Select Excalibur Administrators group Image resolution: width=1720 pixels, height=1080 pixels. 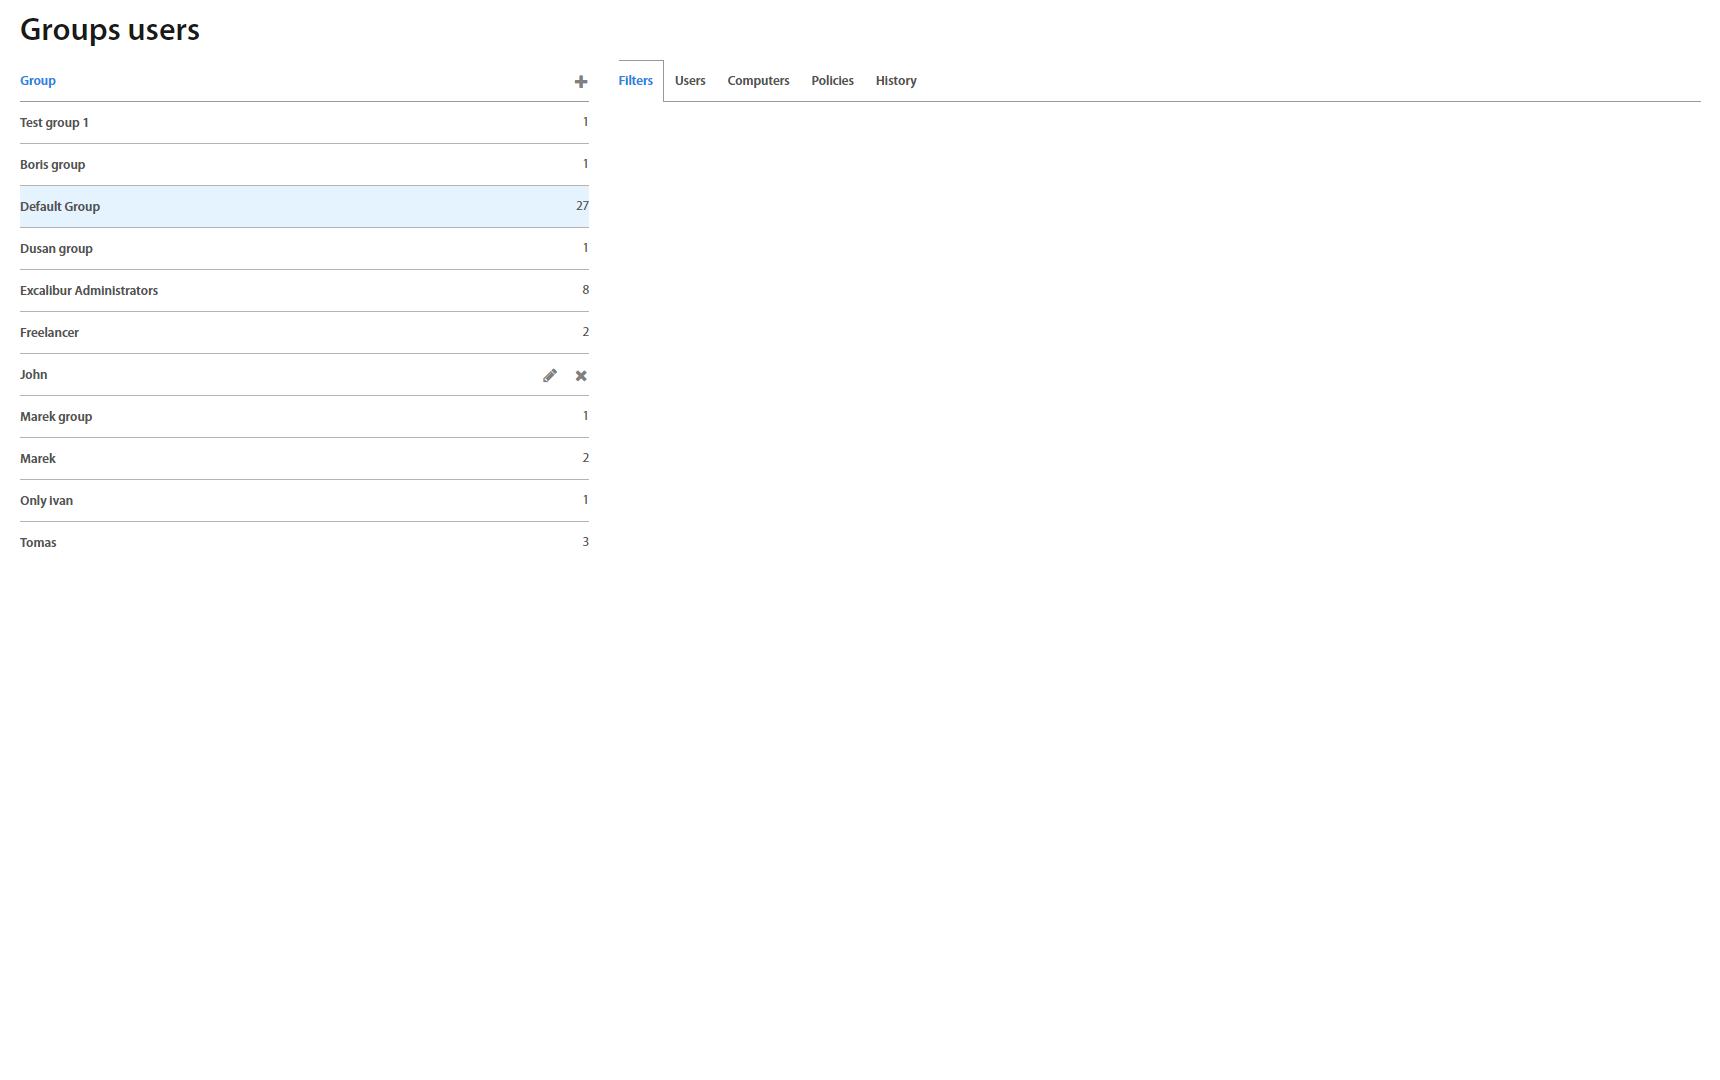coord(89,291)
